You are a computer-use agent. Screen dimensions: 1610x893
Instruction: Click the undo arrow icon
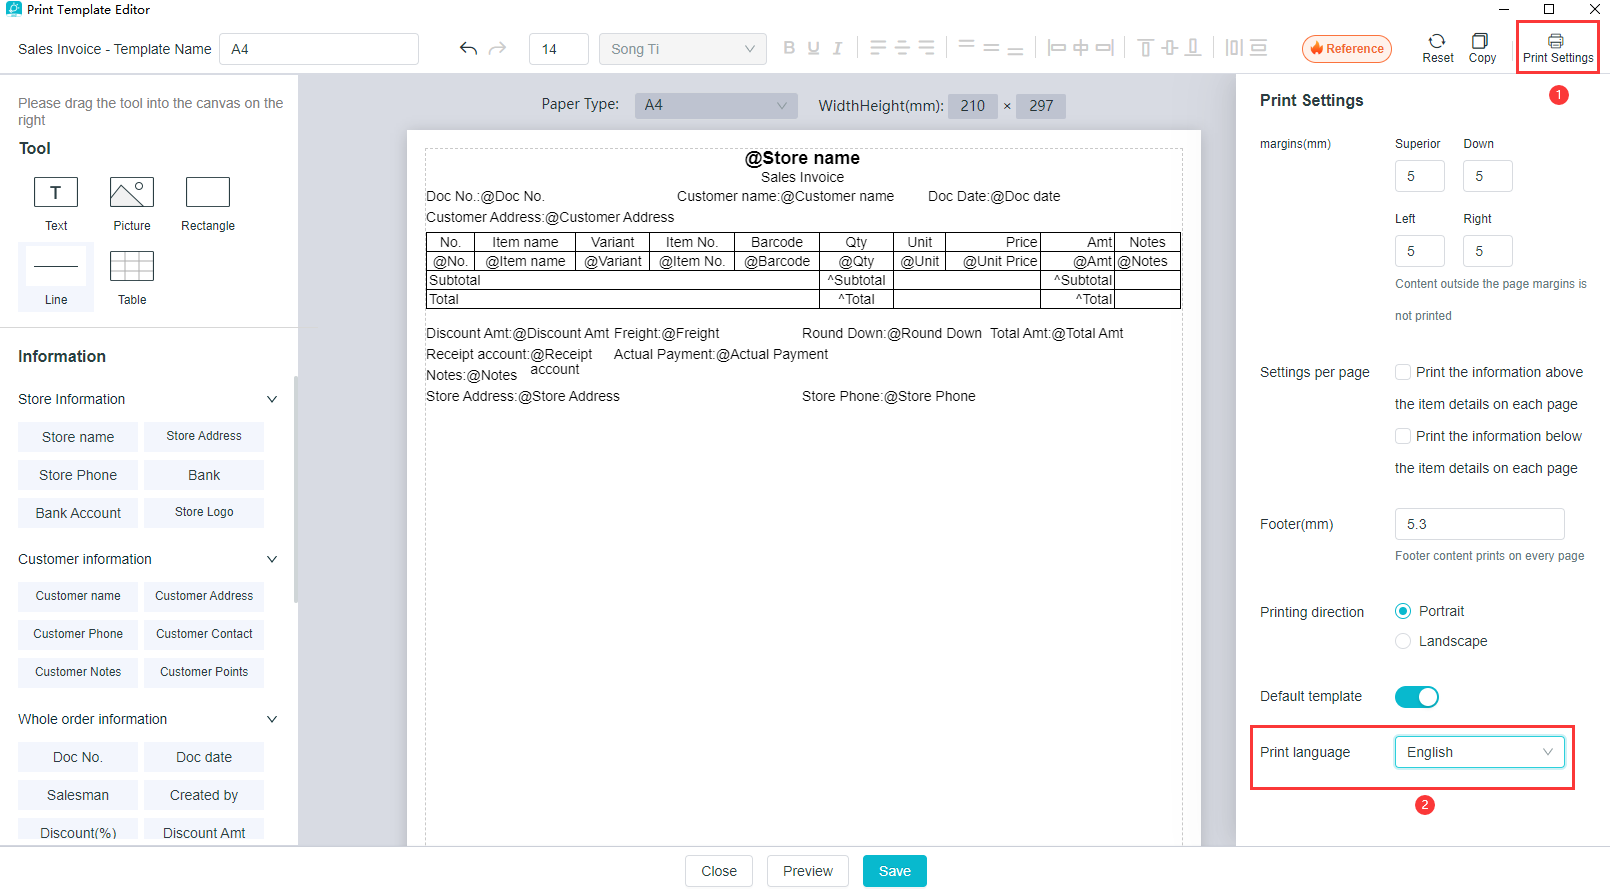tap(468, 49)
